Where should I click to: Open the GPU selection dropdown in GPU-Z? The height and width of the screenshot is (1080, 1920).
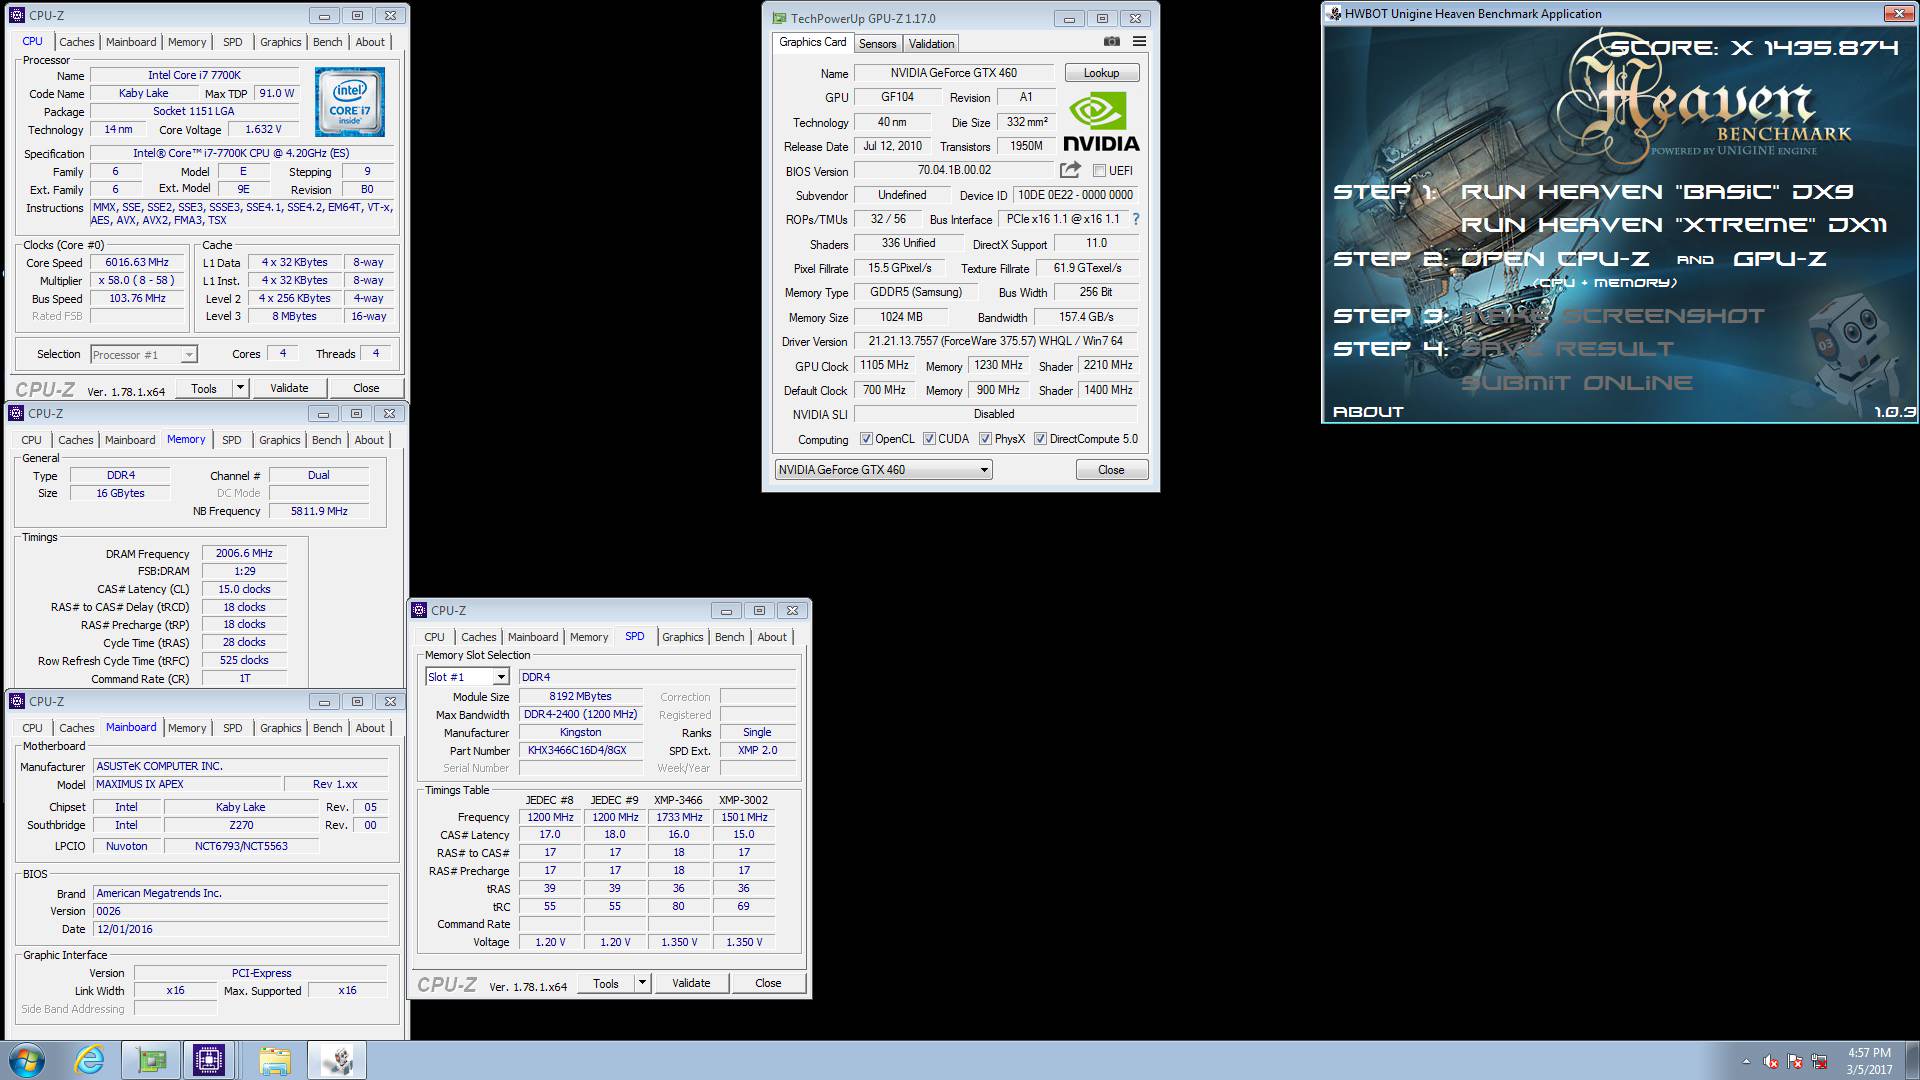pos(883,470)
